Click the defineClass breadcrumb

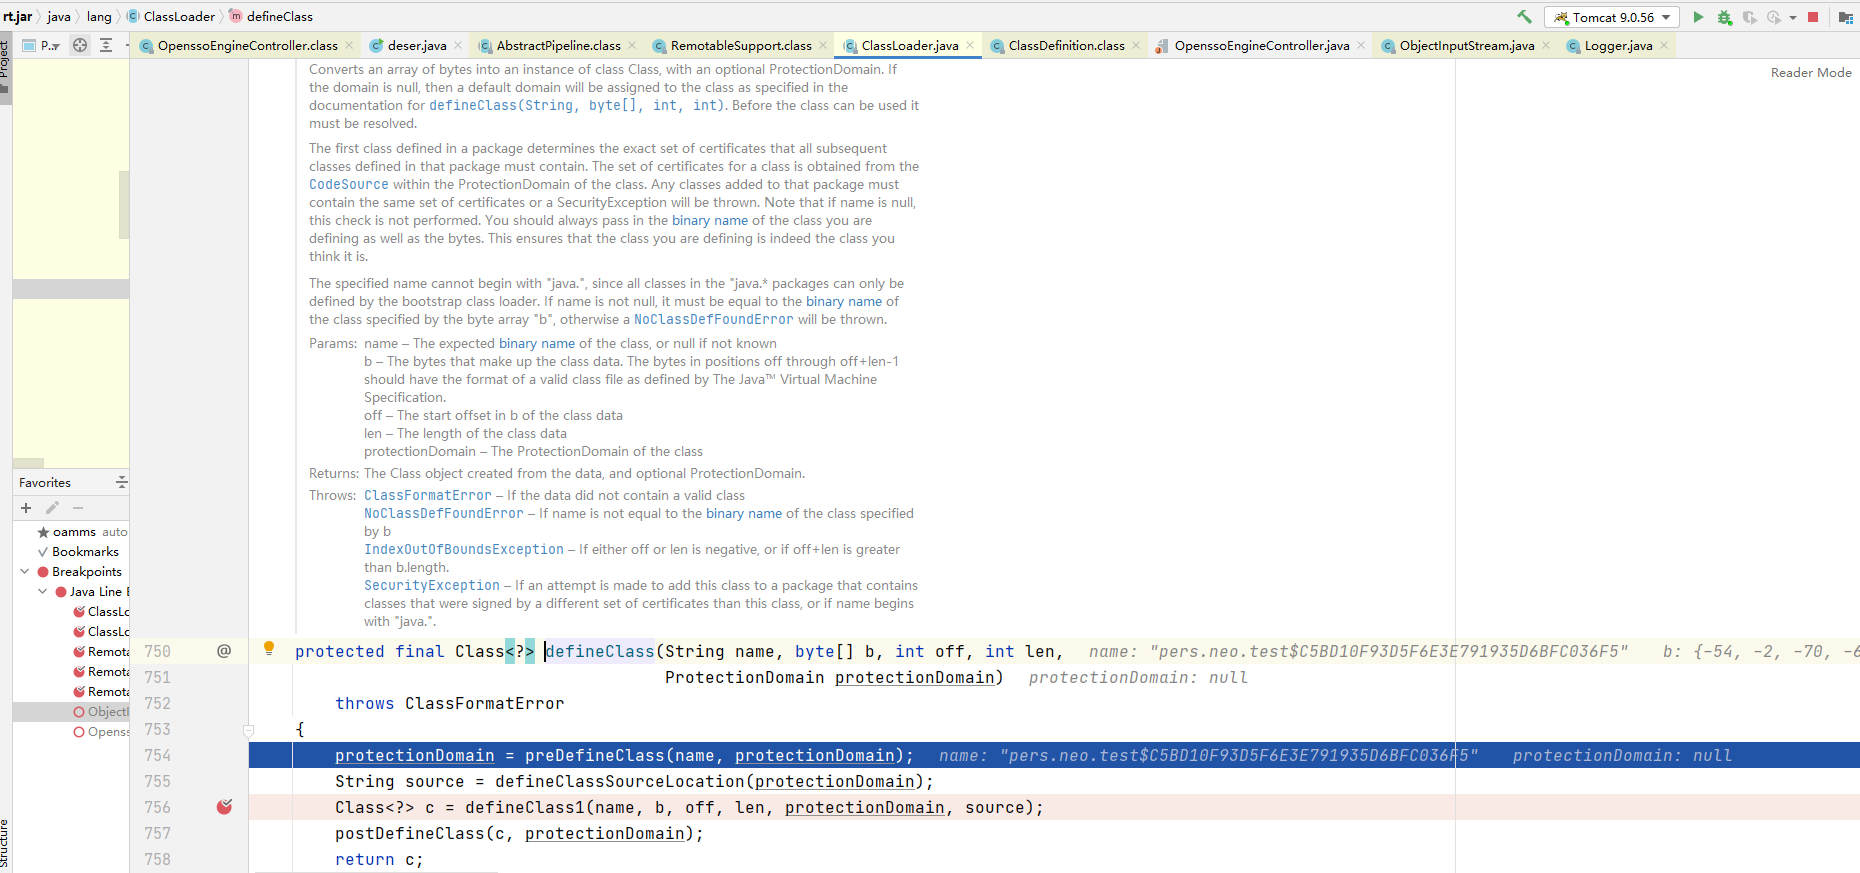coord(271,16)
